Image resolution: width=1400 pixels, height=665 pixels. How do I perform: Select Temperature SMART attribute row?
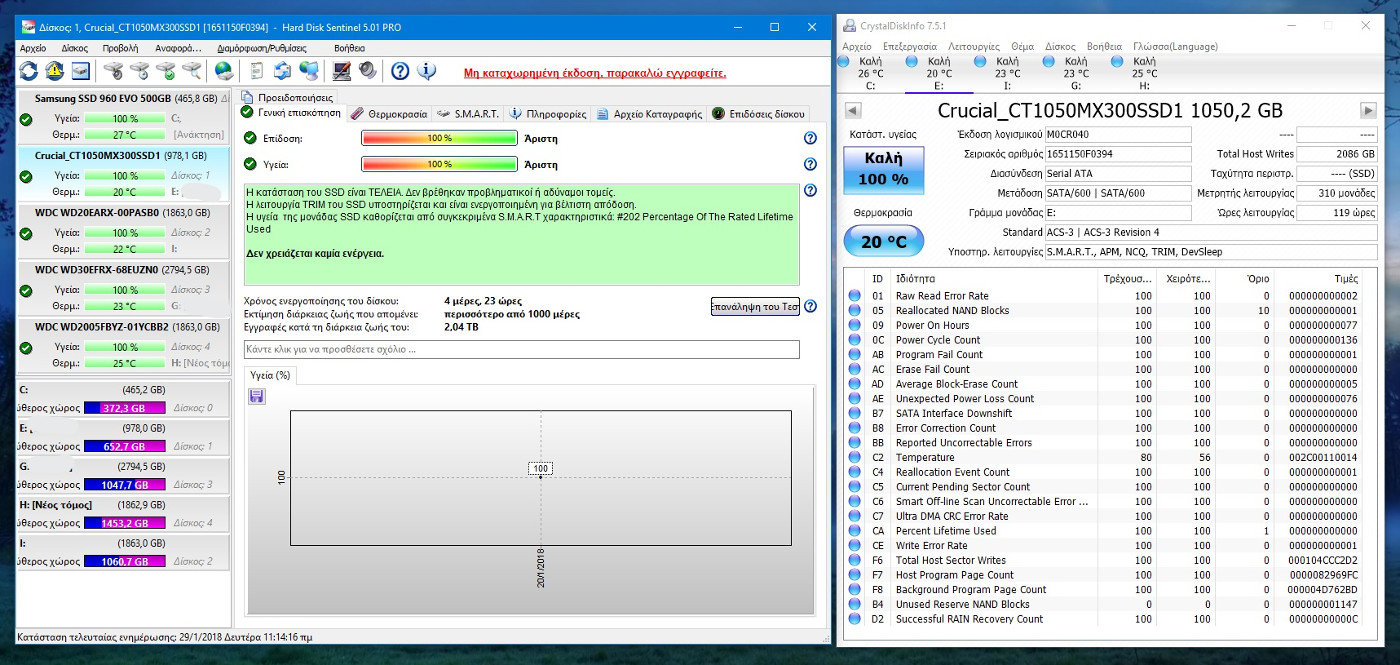(1112, 457)
